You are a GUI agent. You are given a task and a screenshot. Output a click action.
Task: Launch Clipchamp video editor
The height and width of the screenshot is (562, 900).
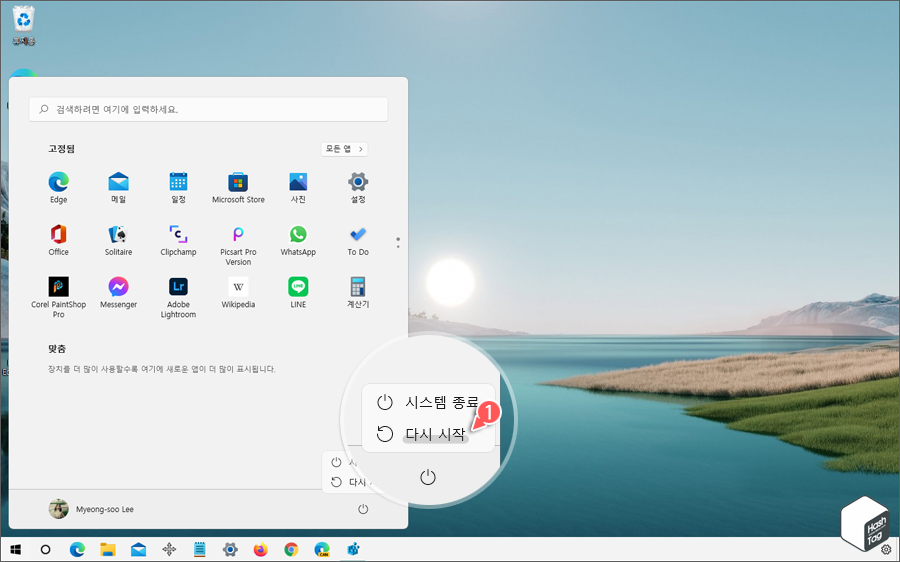(179, 240)
